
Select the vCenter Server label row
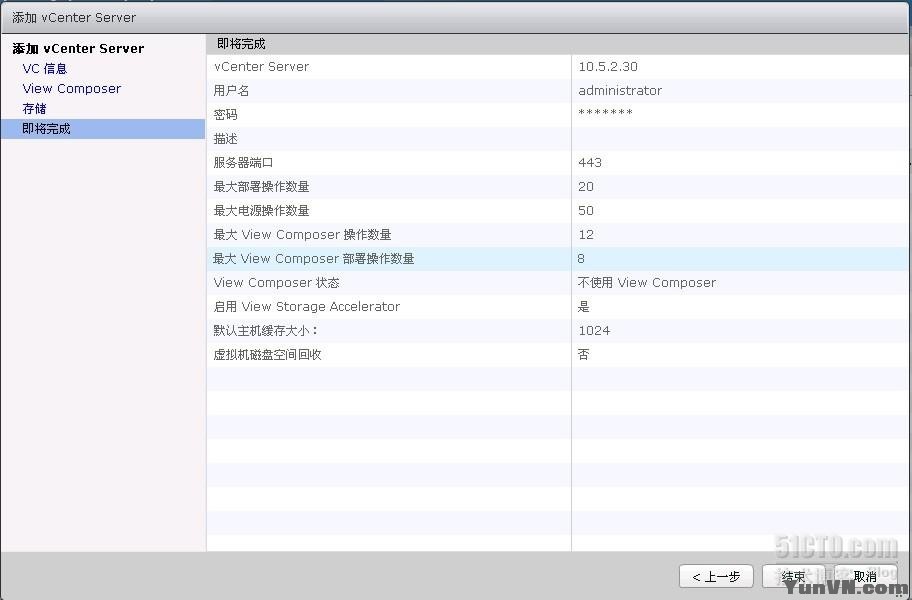pos(261,66)
